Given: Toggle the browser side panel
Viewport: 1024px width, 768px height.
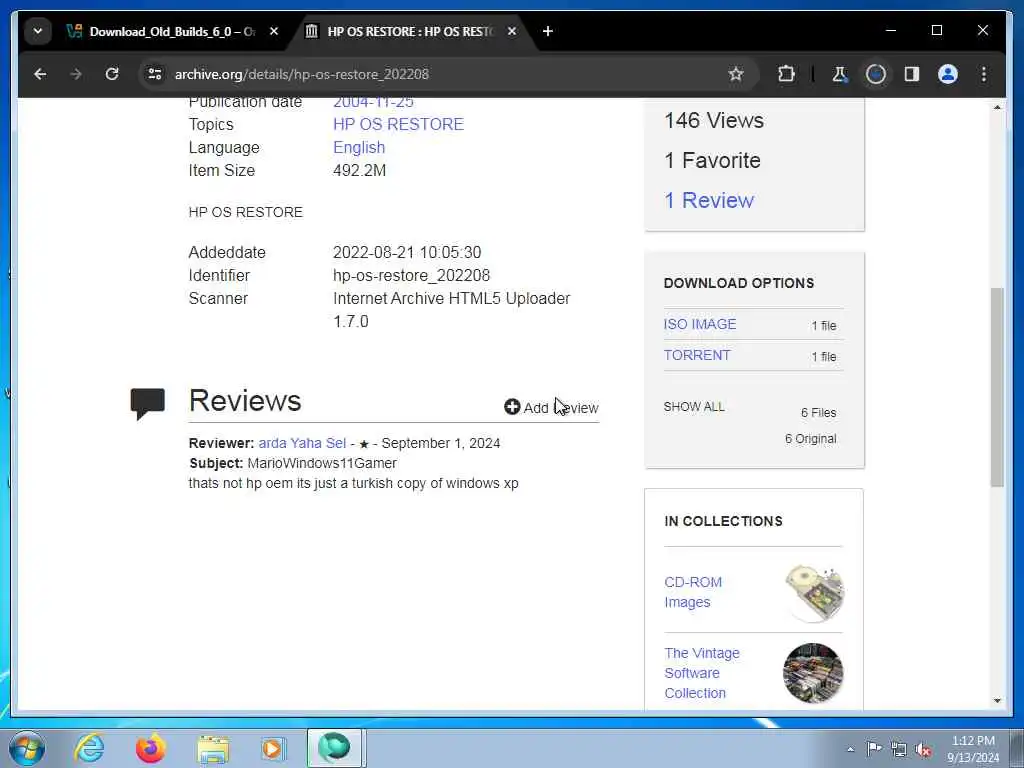Looking at the screenshot, I should [x=912, y=74].
